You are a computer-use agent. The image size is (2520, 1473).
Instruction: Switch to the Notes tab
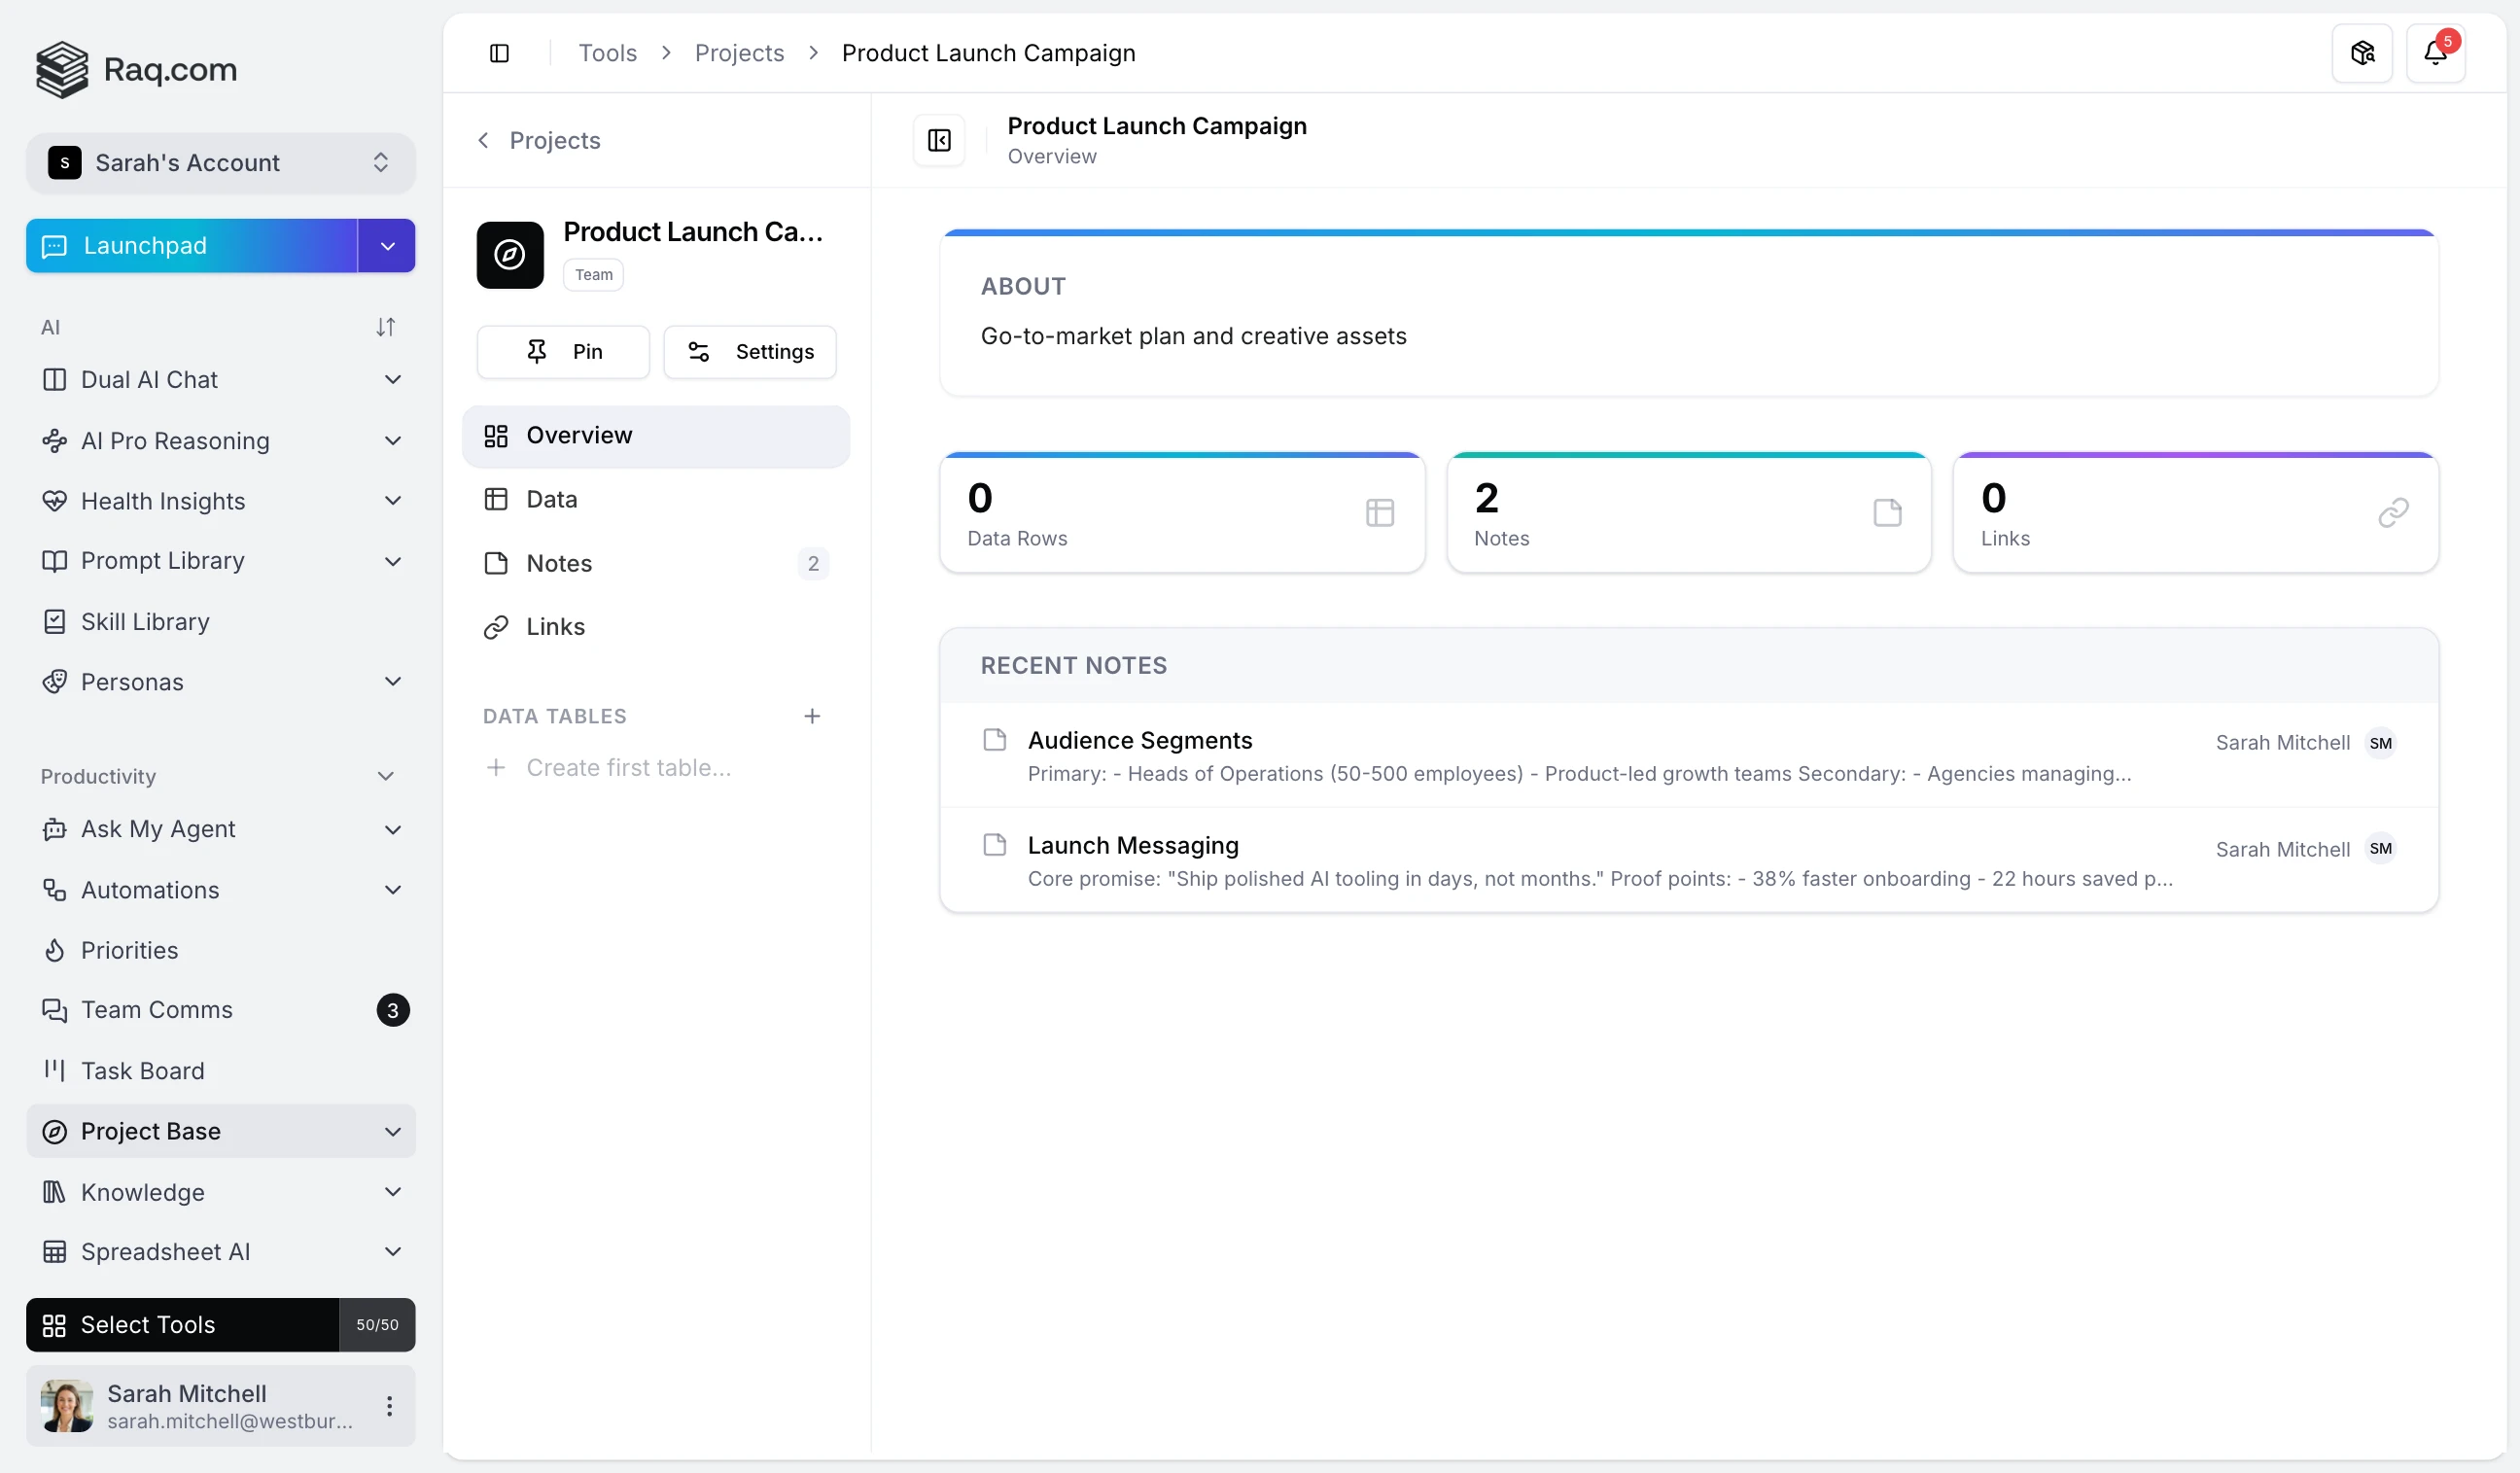[559, 563]
